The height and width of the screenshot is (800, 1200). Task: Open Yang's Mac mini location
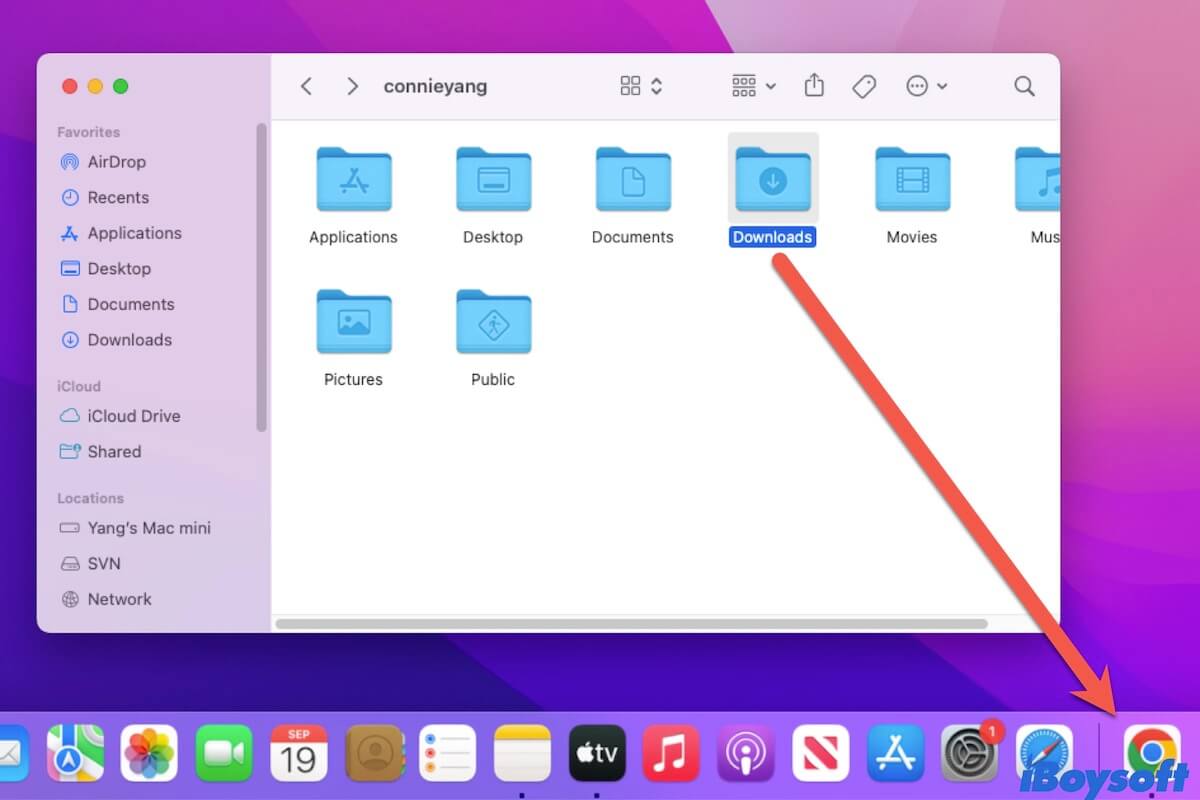(146, 528)
